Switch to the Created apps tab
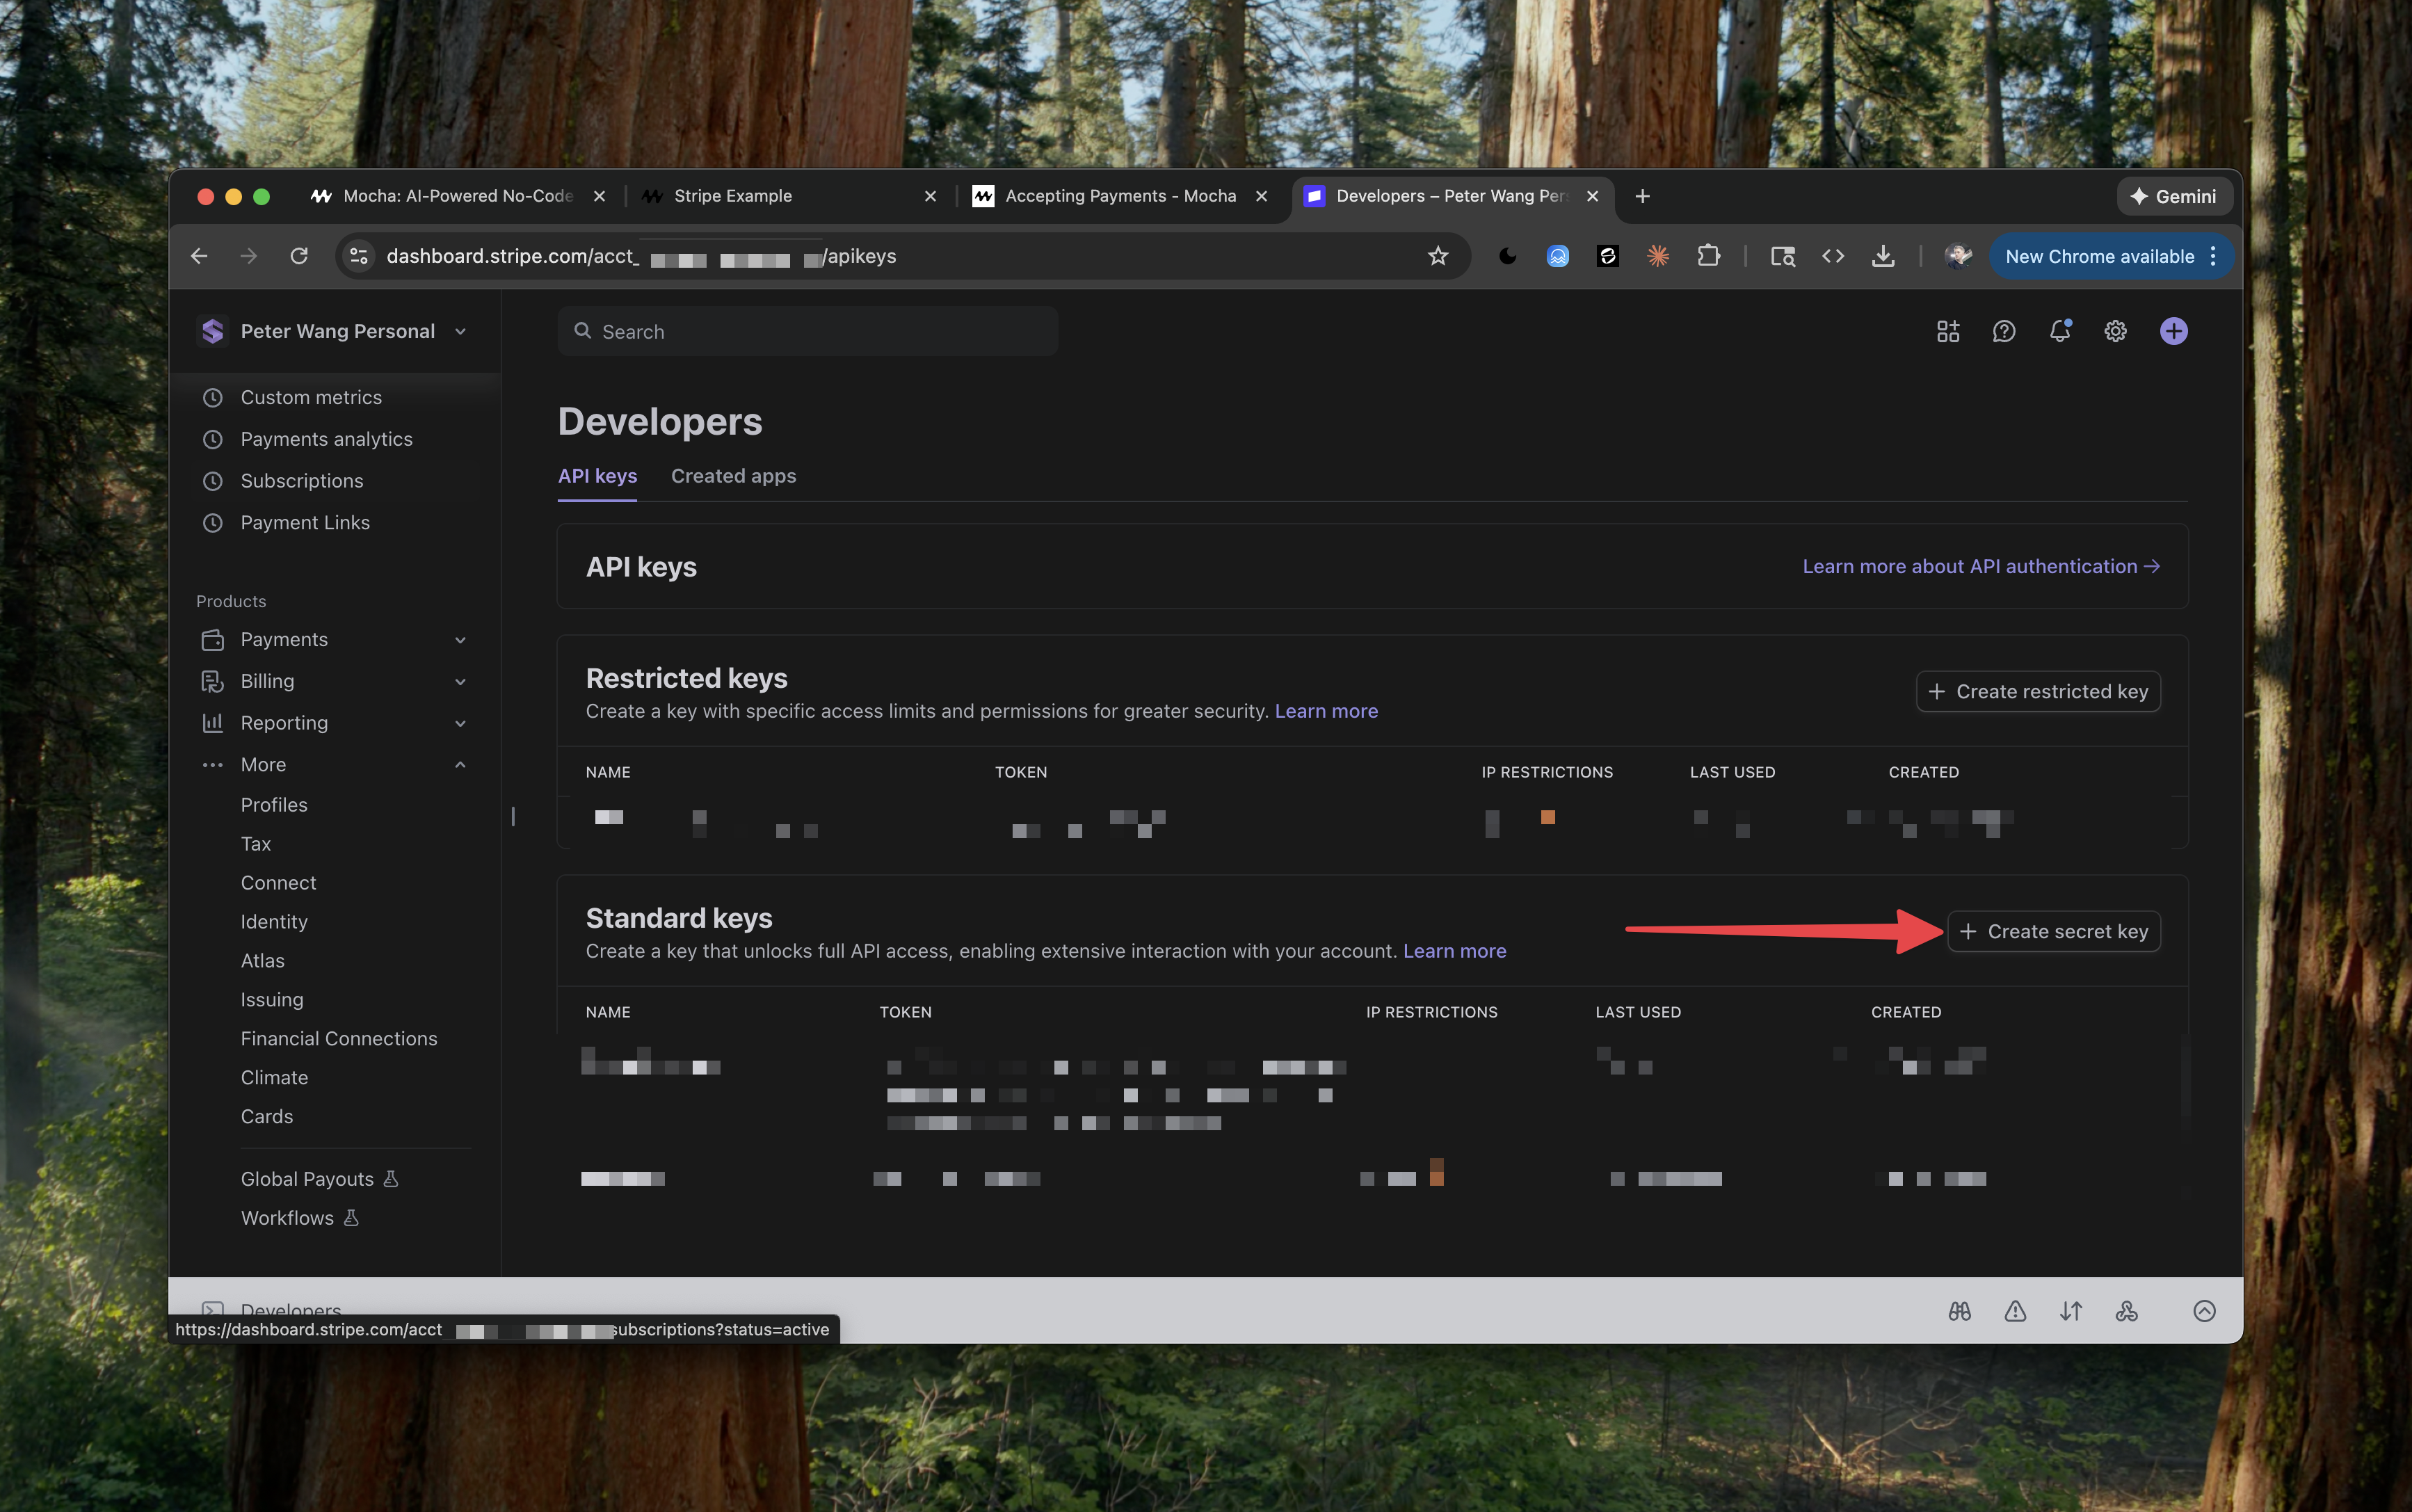The width and height of the screenshot is (2412, 1512). 733,476
